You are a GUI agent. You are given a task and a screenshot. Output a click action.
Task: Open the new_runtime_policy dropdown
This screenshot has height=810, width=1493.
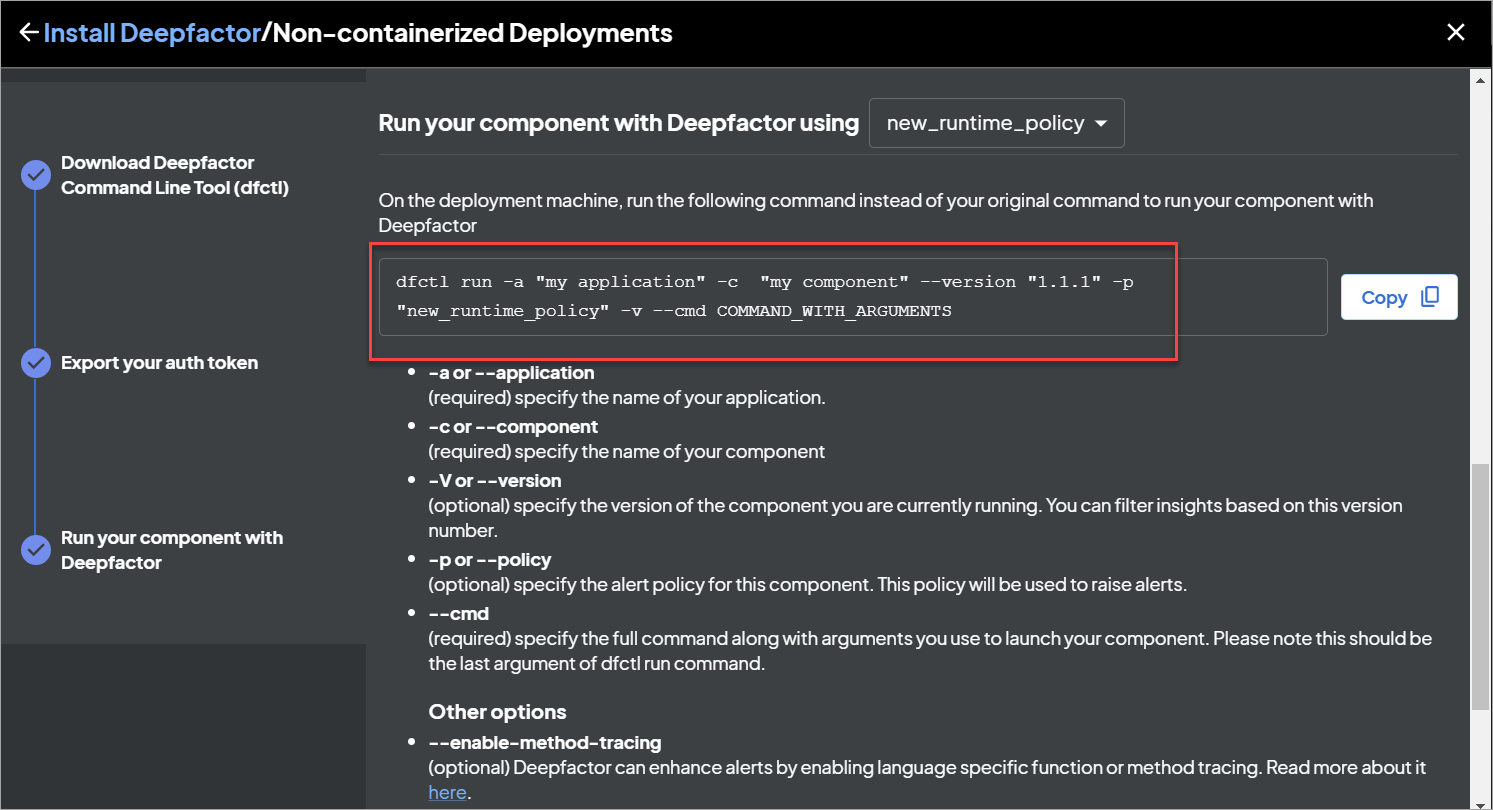(x=996, y=123)
